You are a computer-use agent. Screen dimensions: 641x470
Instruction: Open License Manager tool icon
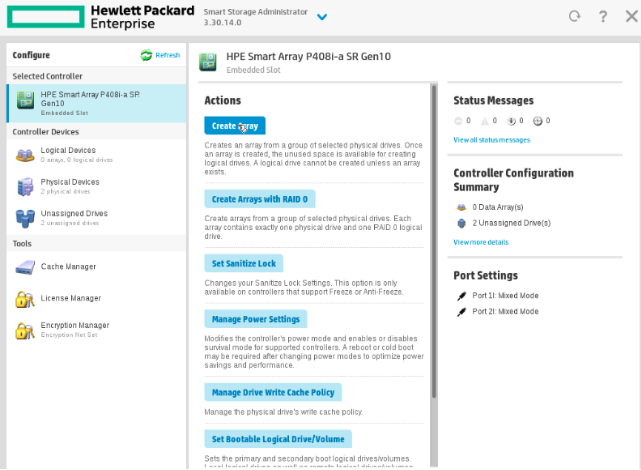(25, 299)
